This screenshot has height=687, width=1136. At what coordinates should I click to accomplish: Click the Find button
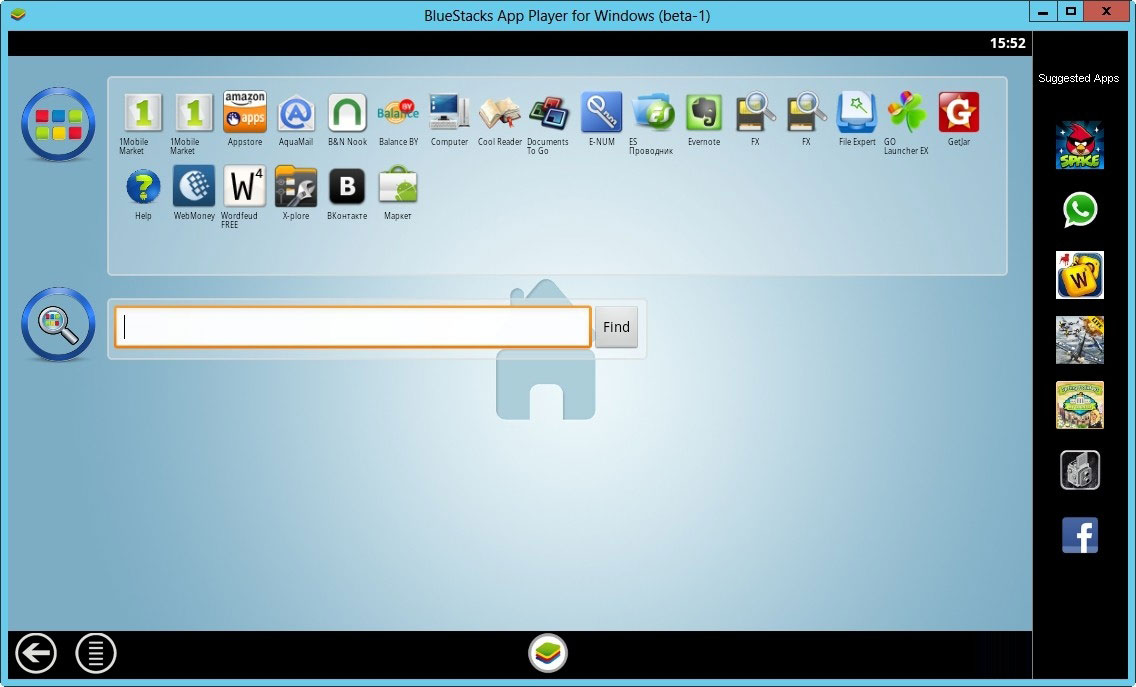pos(617,327)
